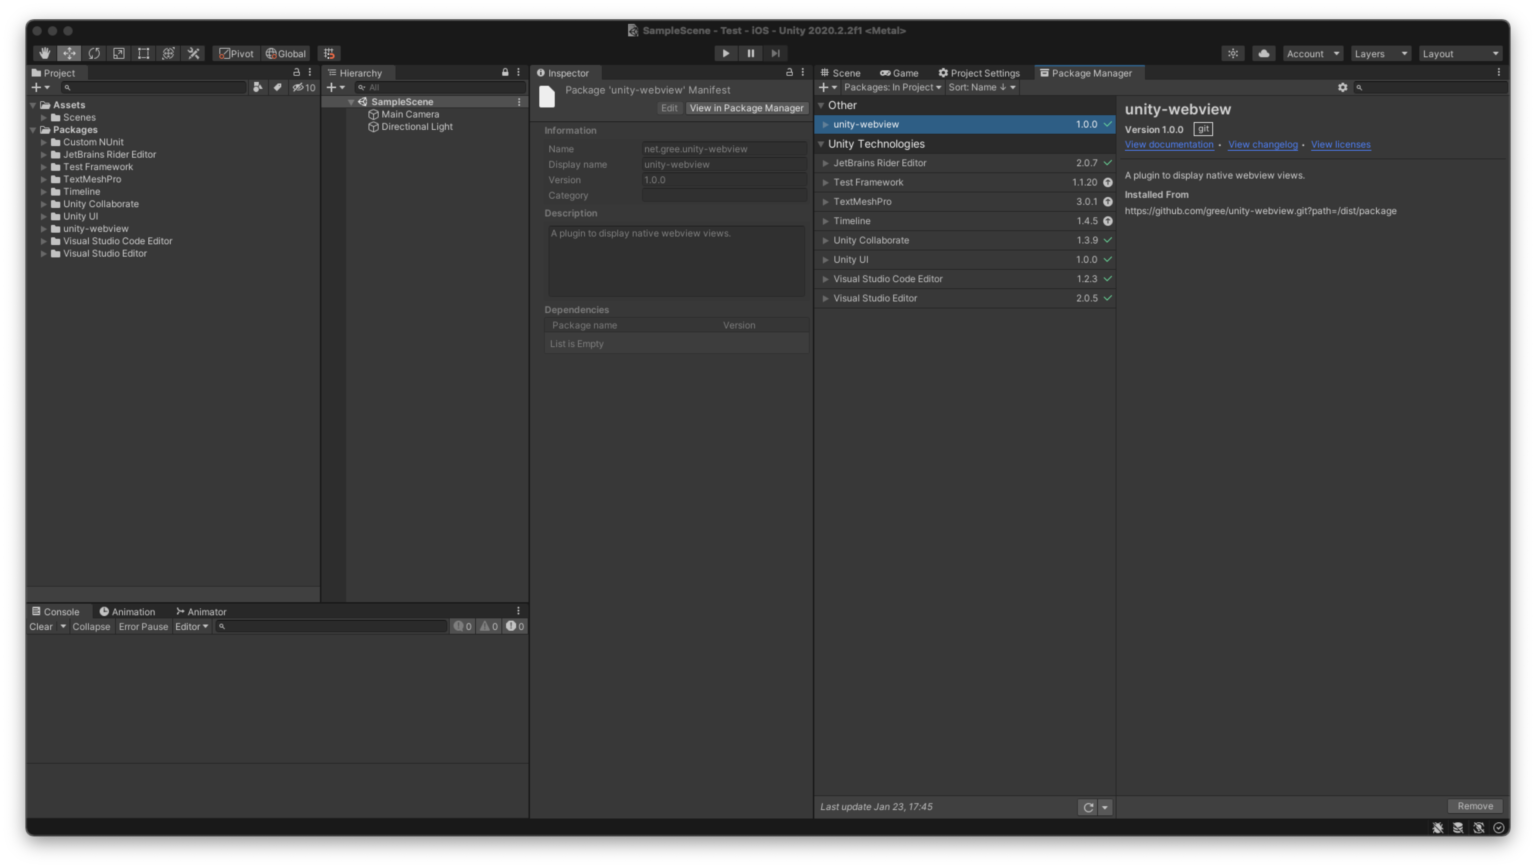Toggle Global handle orientation

click(x=284, y=53)
